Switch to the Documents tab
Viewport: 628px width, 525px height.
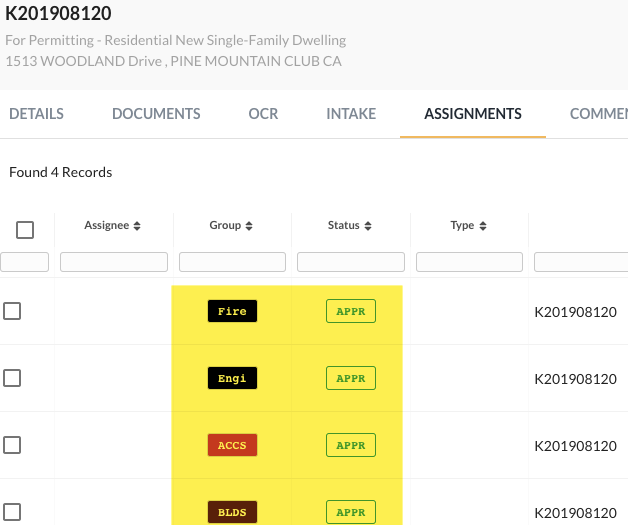(x=156, y=114)
